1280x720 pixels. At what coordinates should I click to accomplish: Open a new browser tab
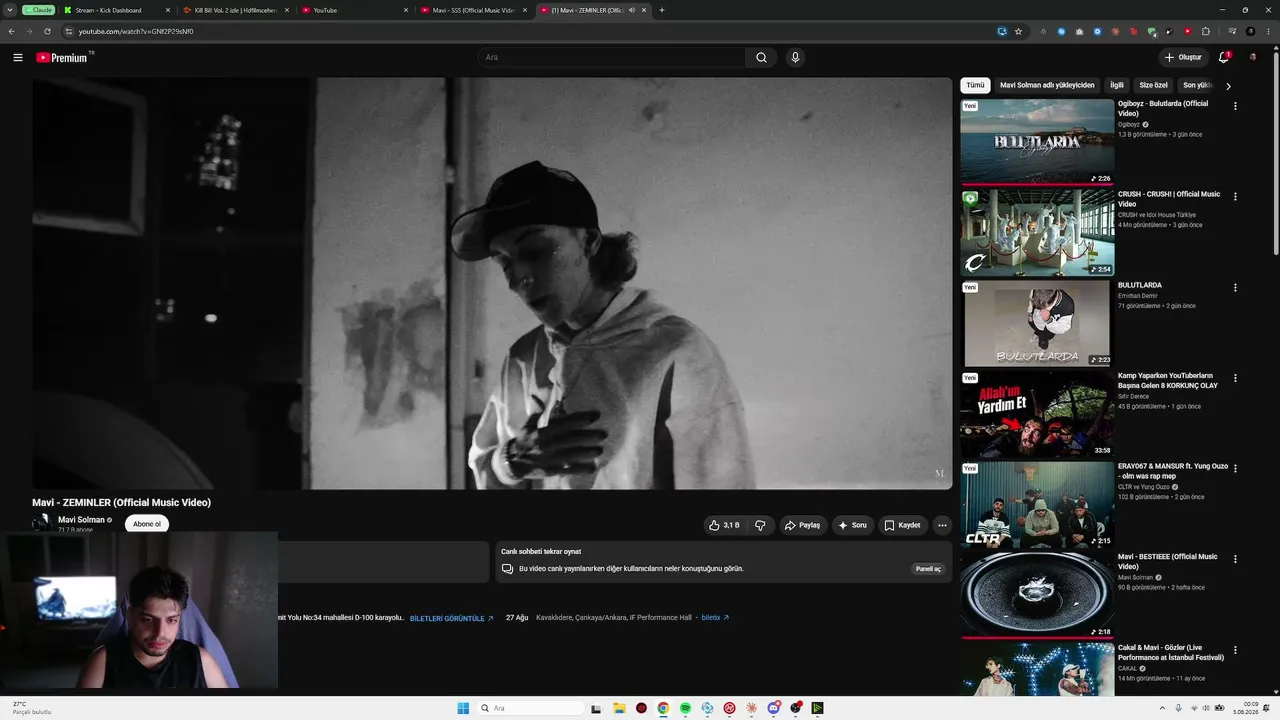(662, 10)
